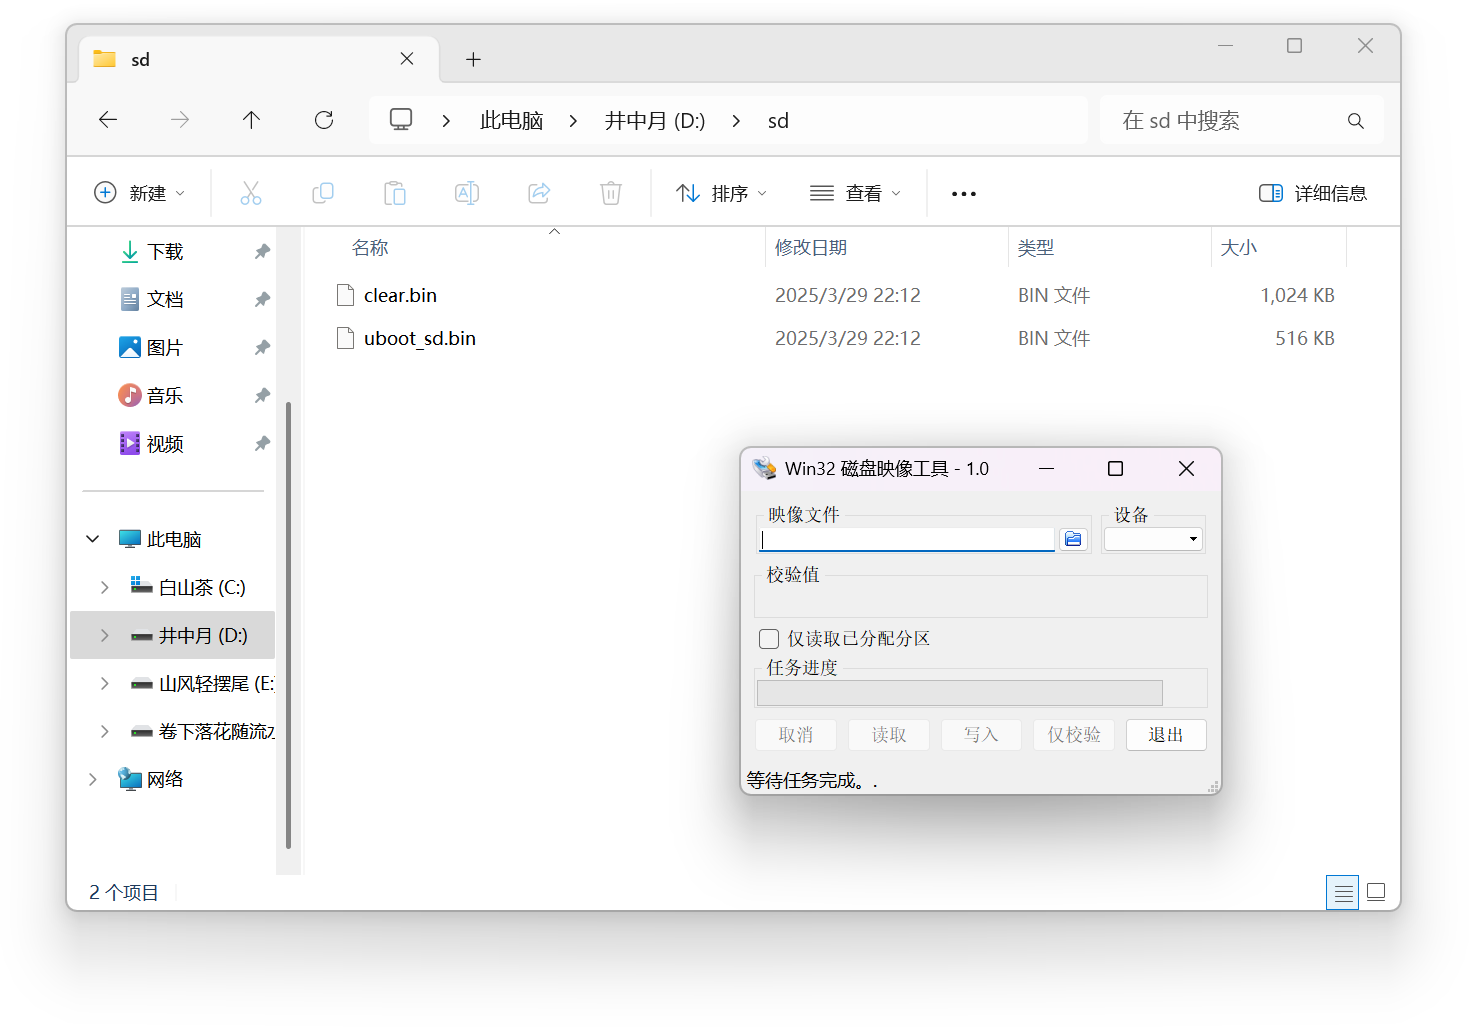Click the 查看 view menu
This screenshot has width=1470, height=1035.
pyautogui.click(x=855, y=192)
